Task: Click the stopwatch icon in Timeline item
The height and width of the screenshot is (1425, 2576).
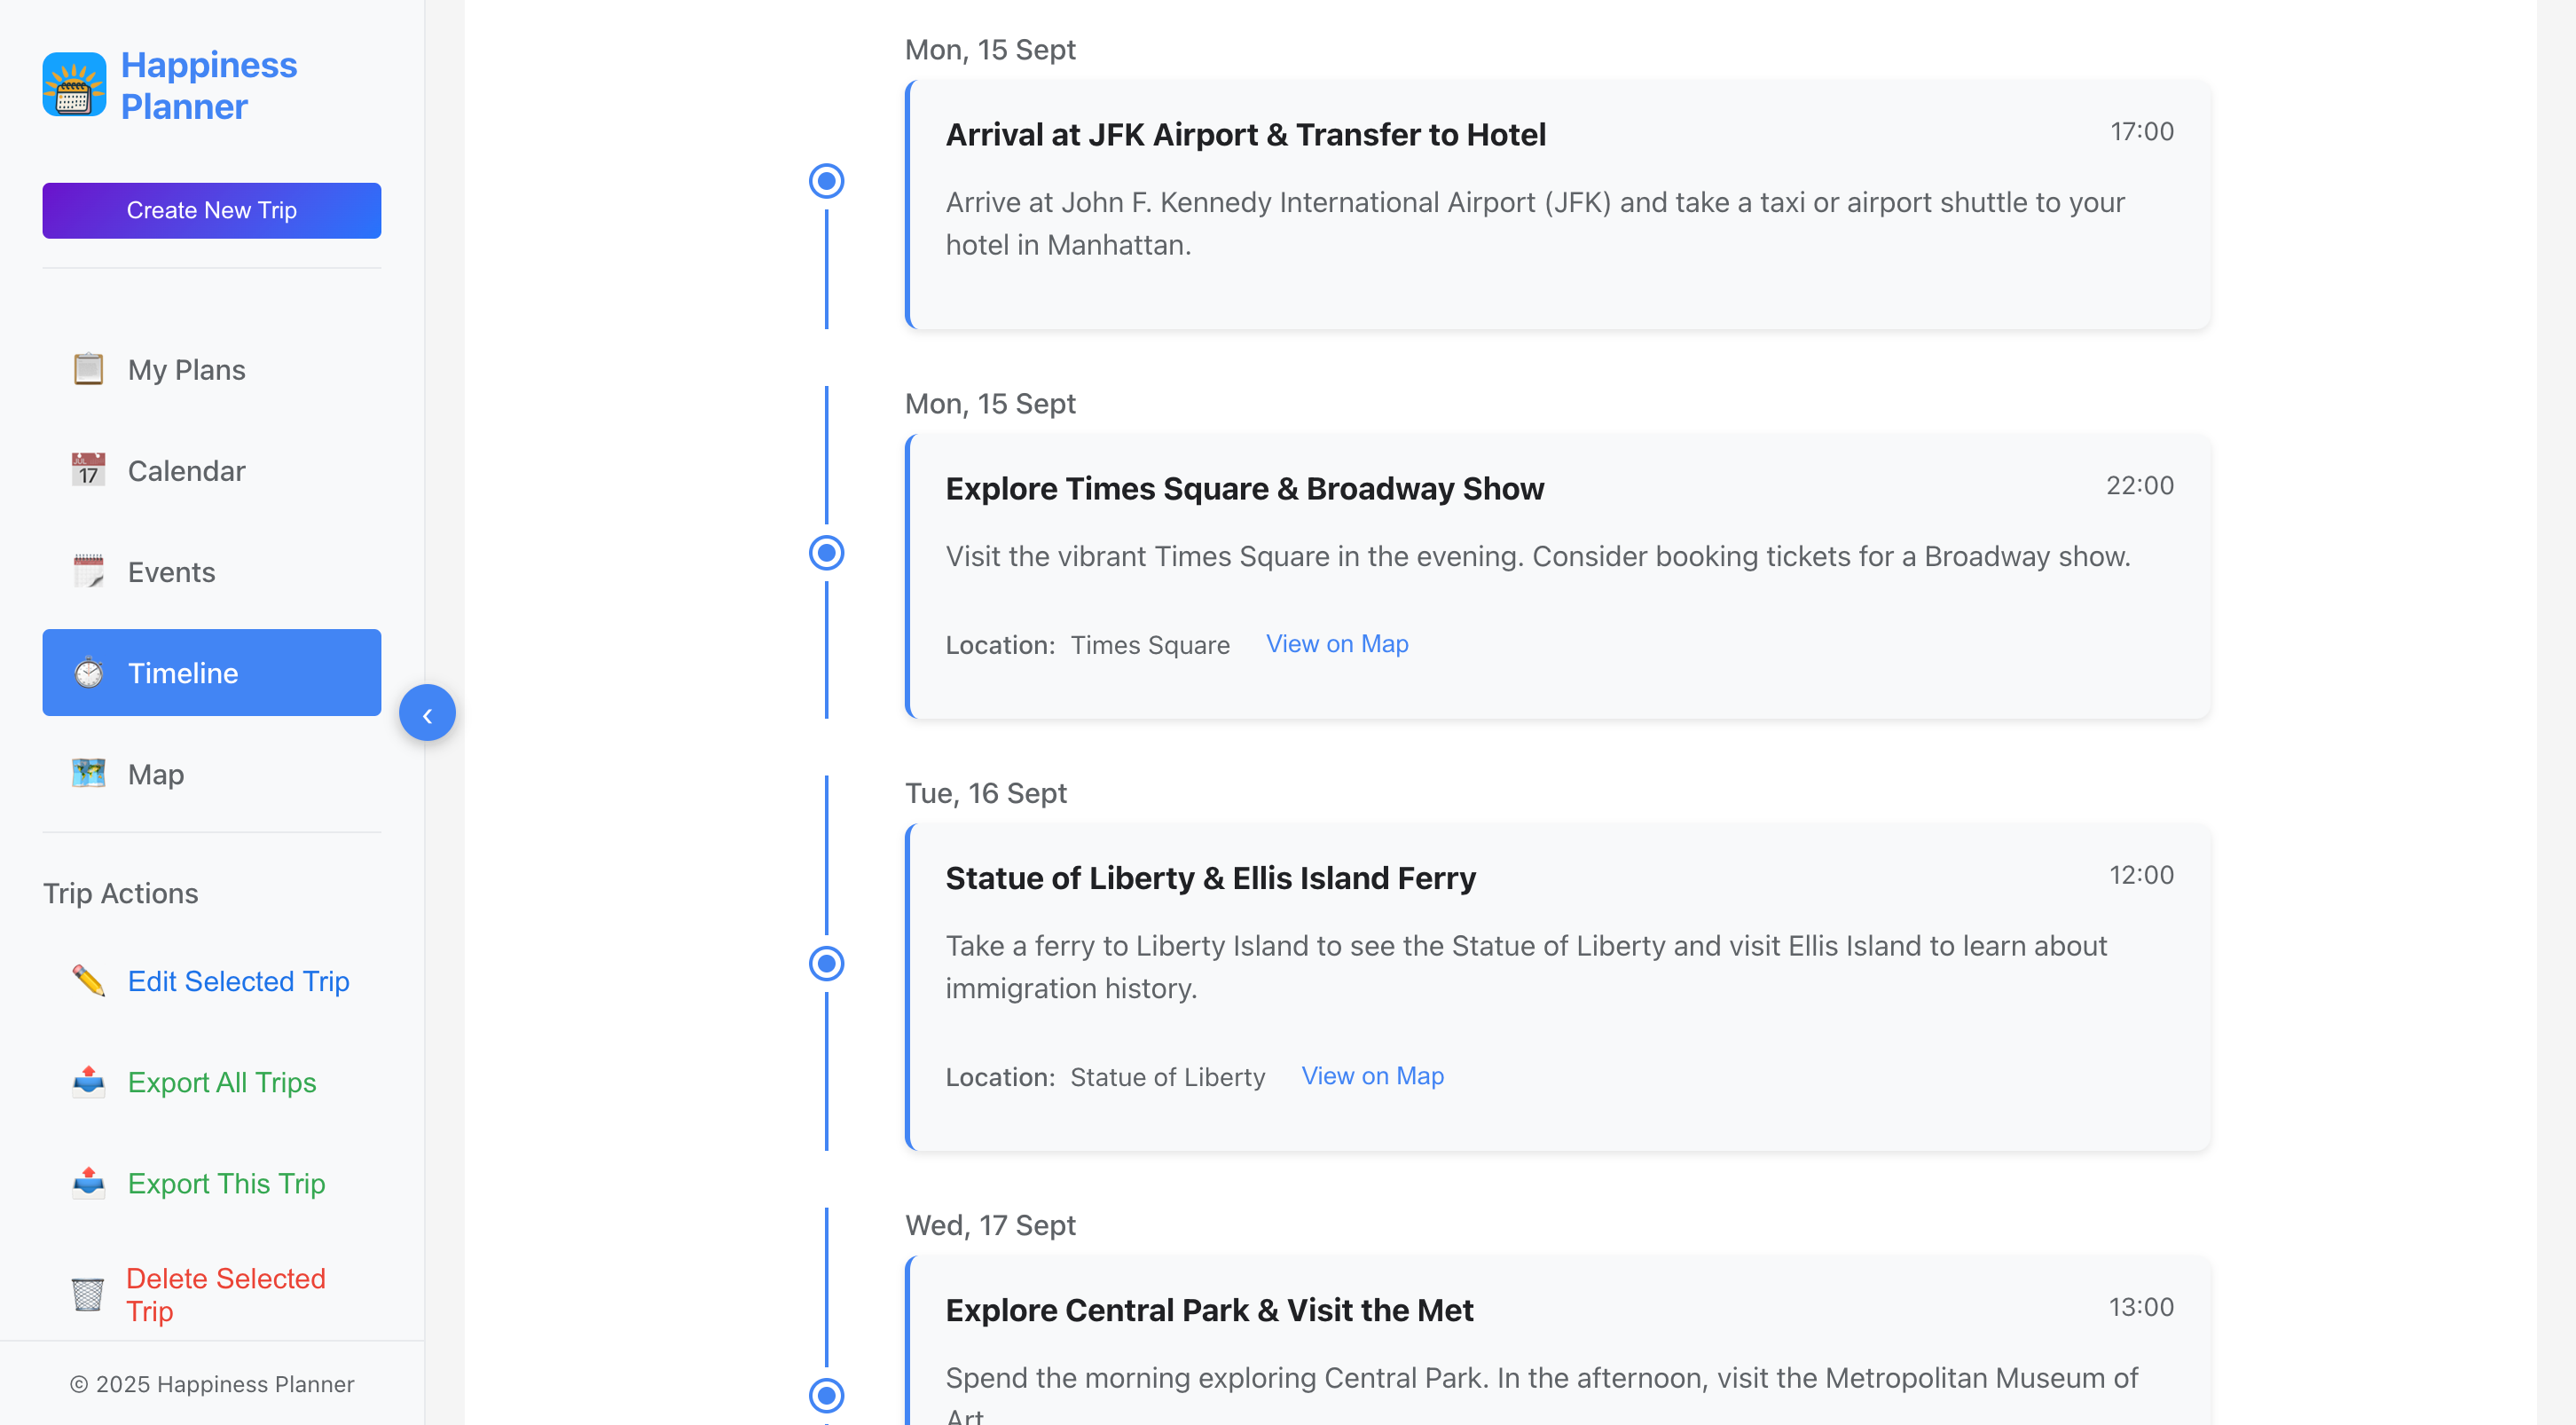Action: tap(88, 673)
